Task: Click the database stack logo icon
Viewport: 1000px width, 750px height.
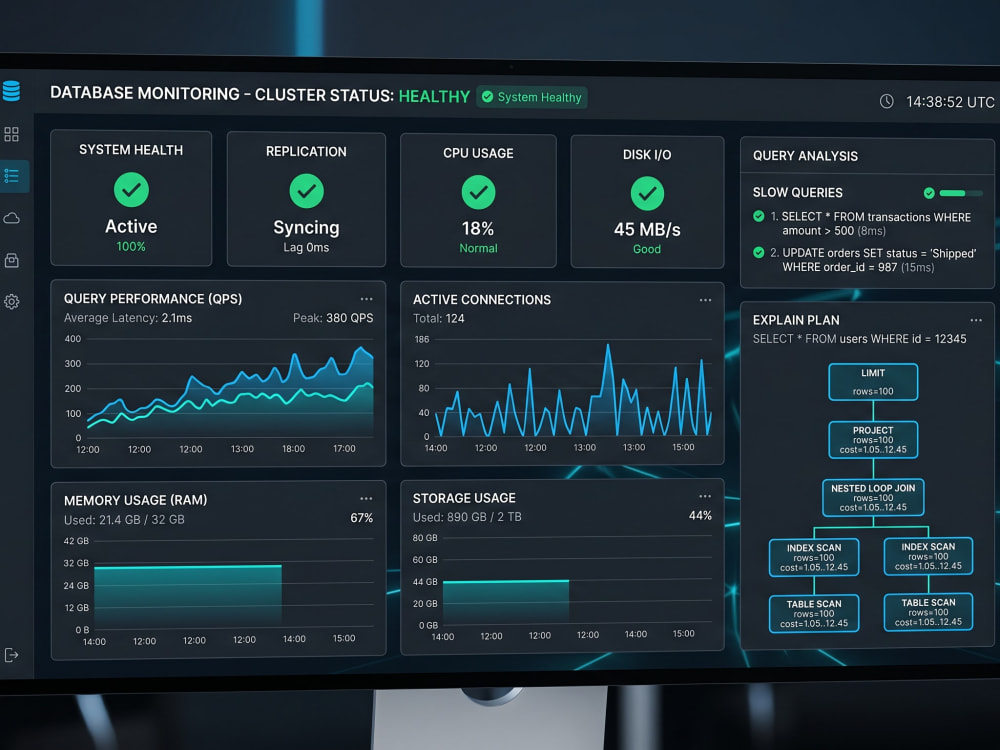Action: tap(11, 91)
